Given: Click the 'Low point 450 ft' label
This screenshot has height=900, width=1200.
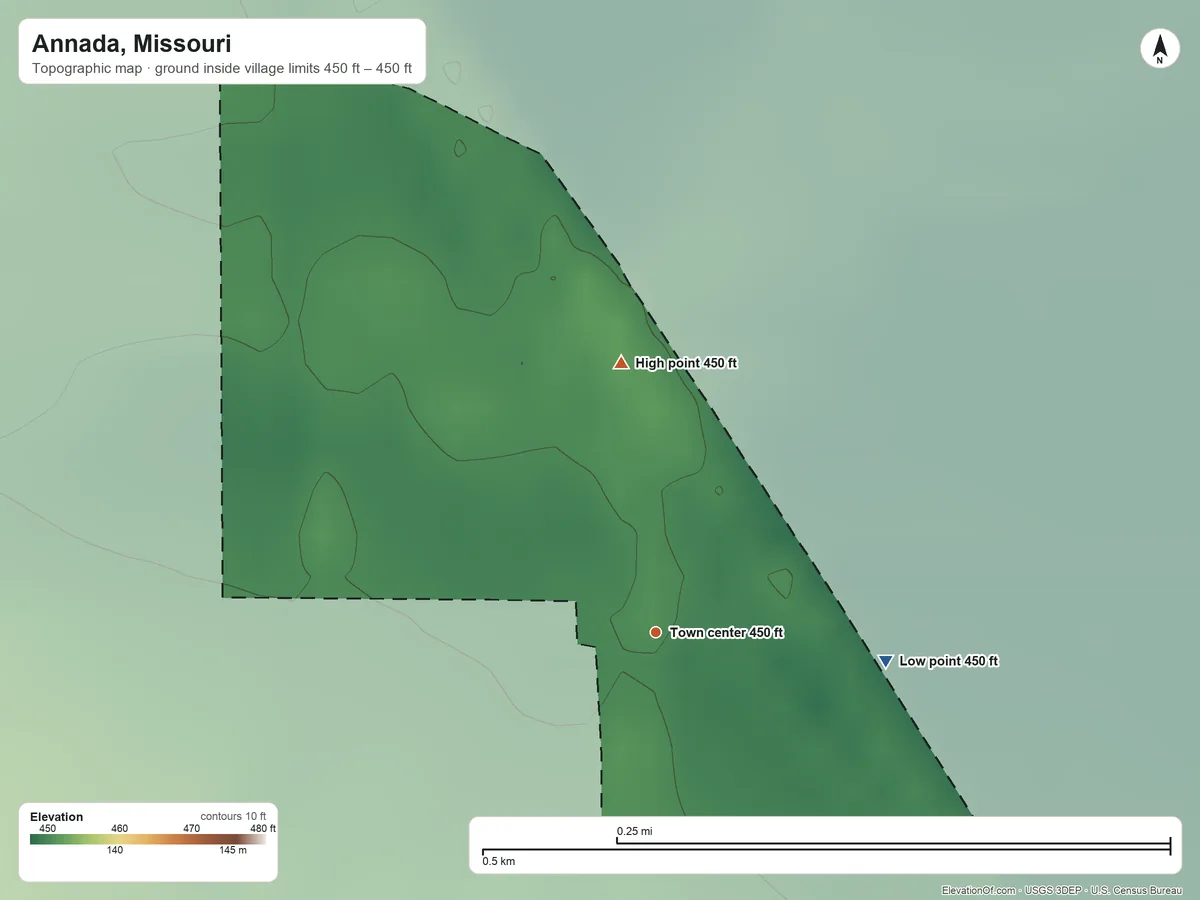Looking at the screenshot, I should point(948,661).
